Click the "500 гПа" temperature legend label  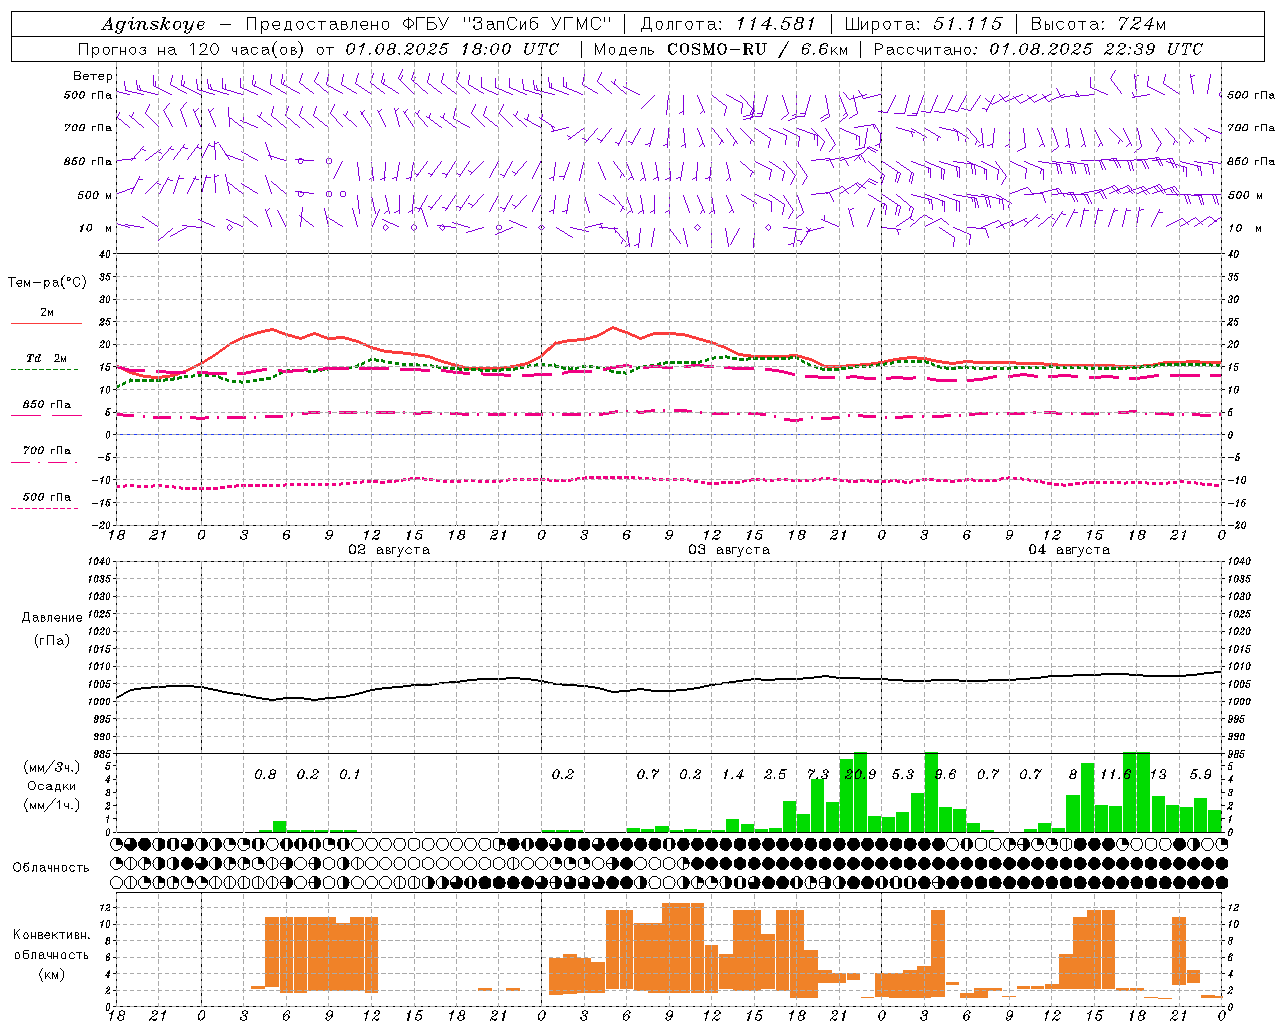point(47,497)
